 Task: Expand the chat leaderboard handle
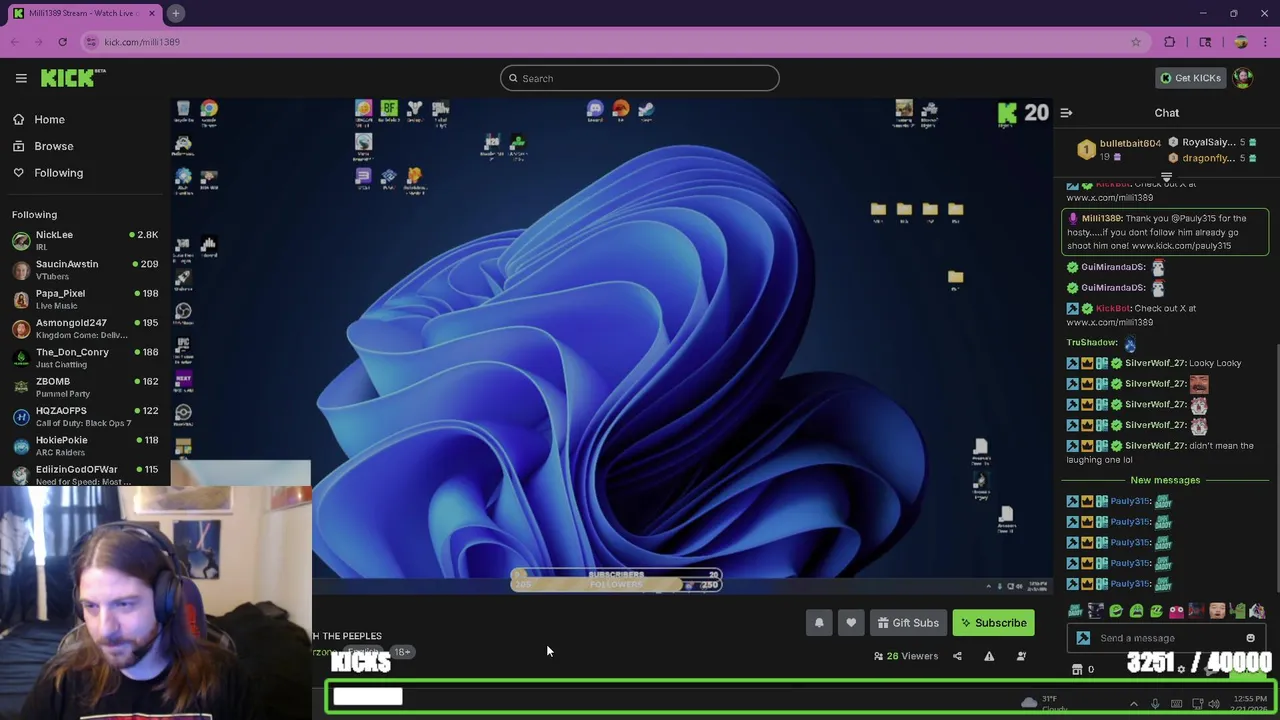1166,177
